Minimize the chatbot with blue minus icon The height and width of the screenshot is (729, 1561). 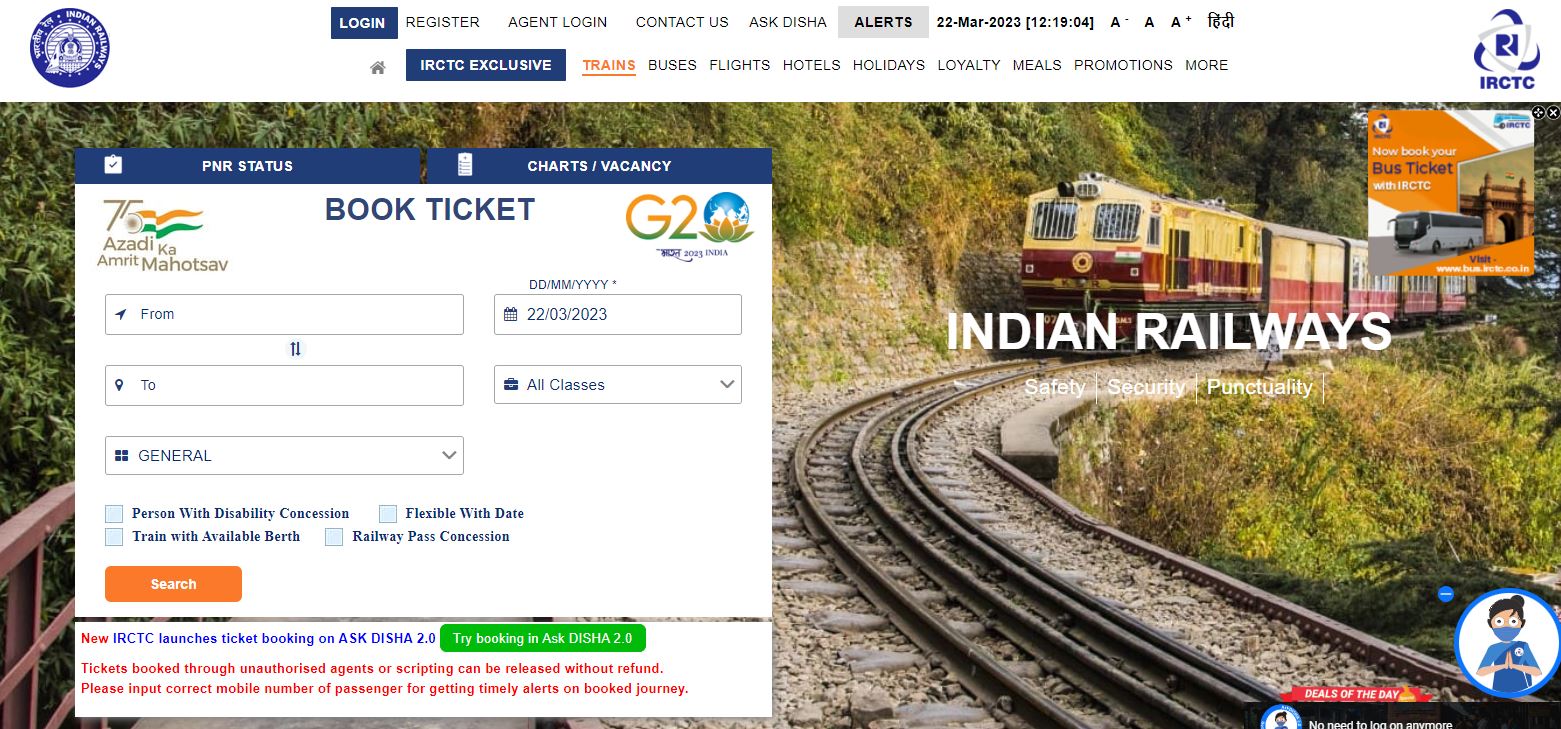1445,593
